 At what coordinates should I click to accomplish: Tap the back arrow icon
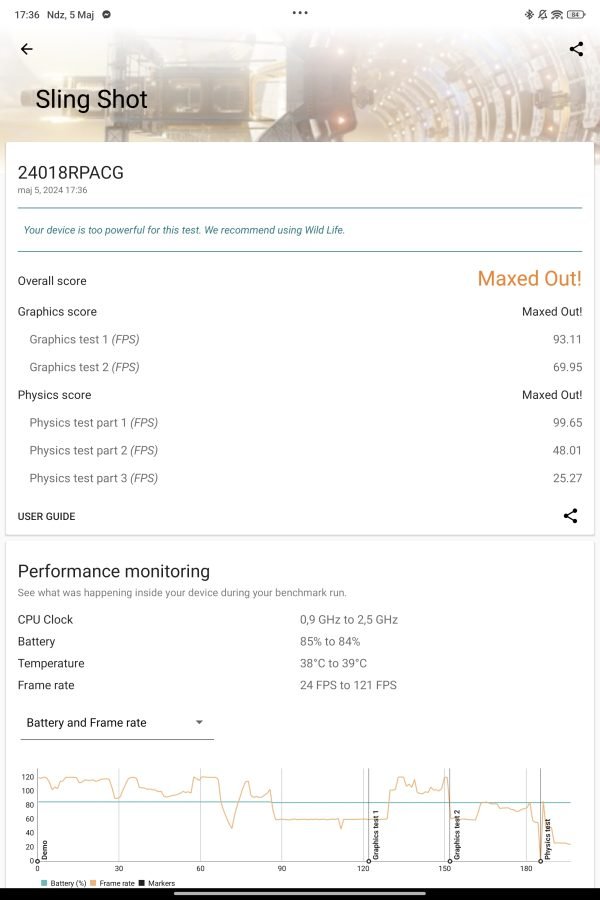[27, 49]
